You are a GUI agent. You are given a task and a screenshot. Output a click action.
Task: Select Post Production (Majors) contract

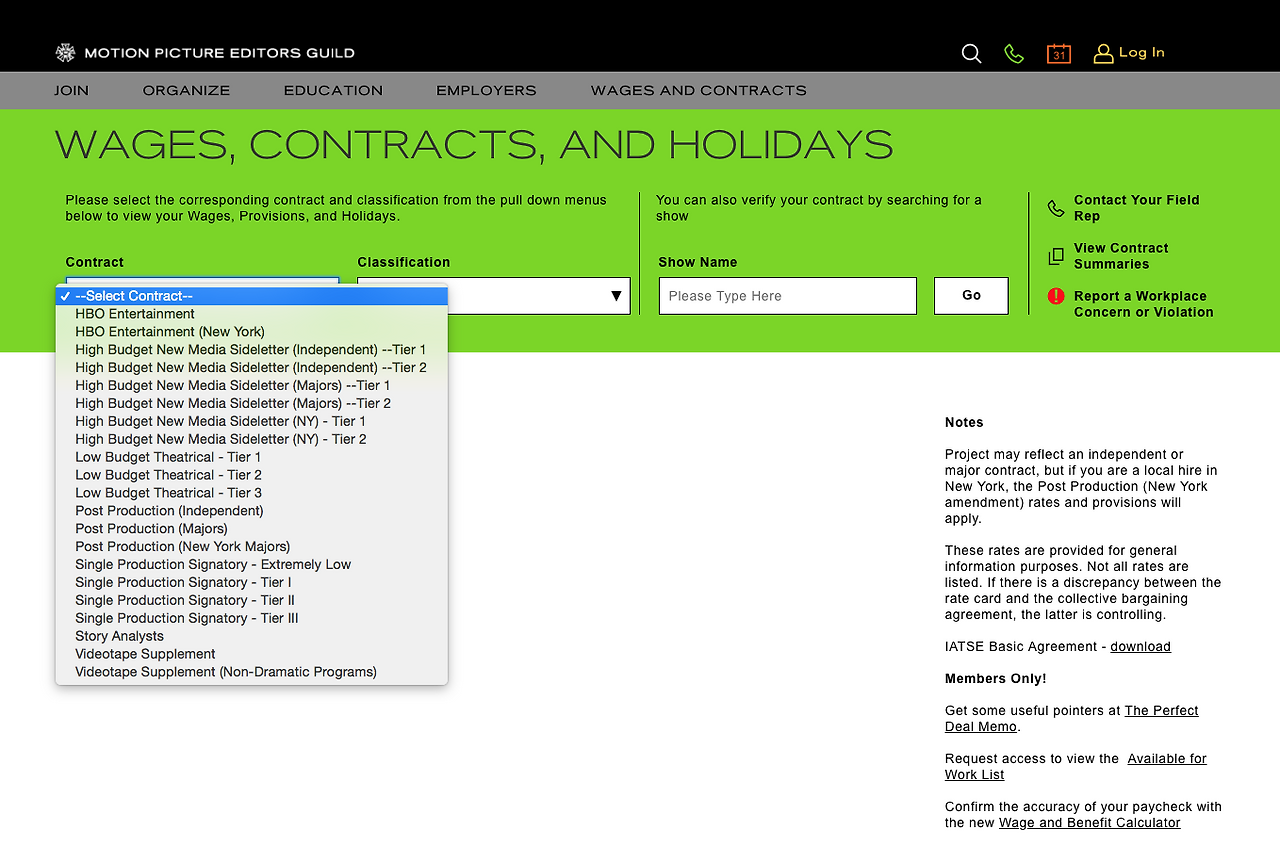pos(252,529)
